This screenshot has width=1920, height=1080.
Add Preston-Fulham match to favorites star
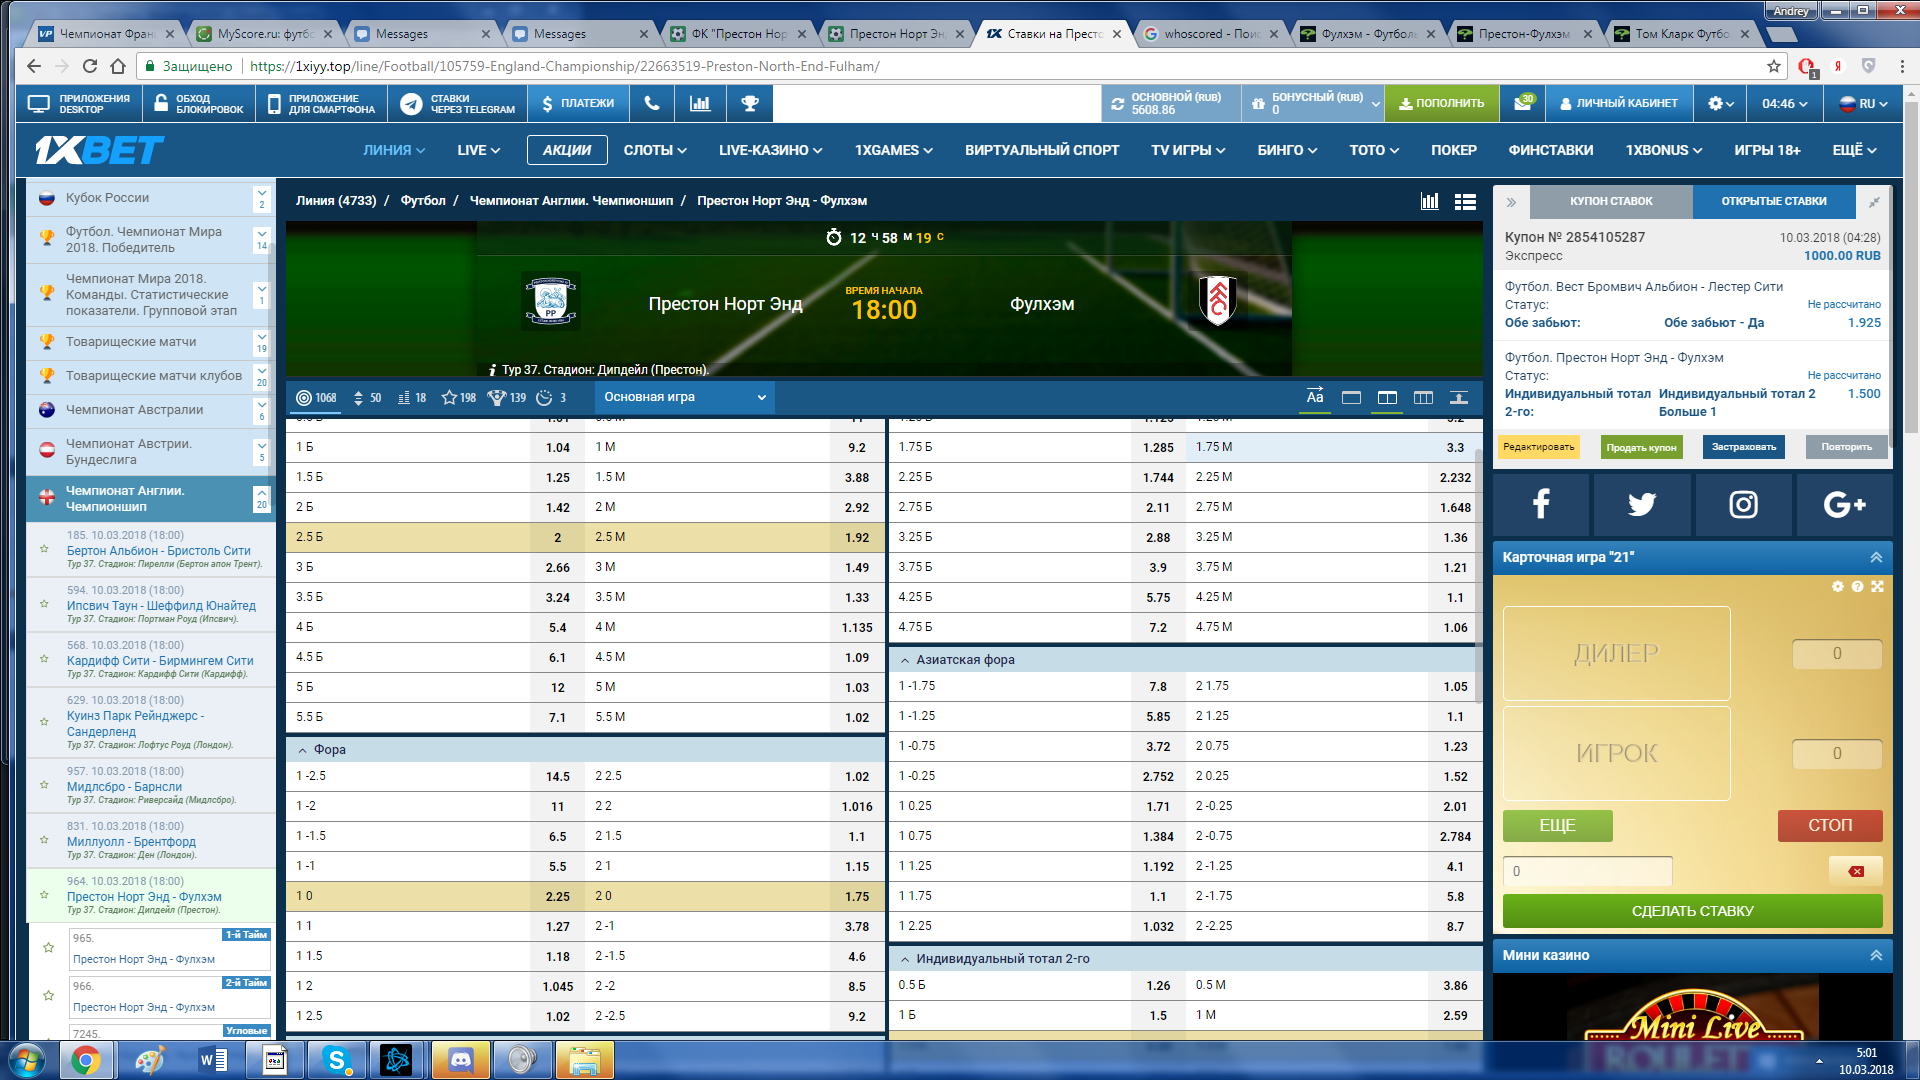(44, 895)
